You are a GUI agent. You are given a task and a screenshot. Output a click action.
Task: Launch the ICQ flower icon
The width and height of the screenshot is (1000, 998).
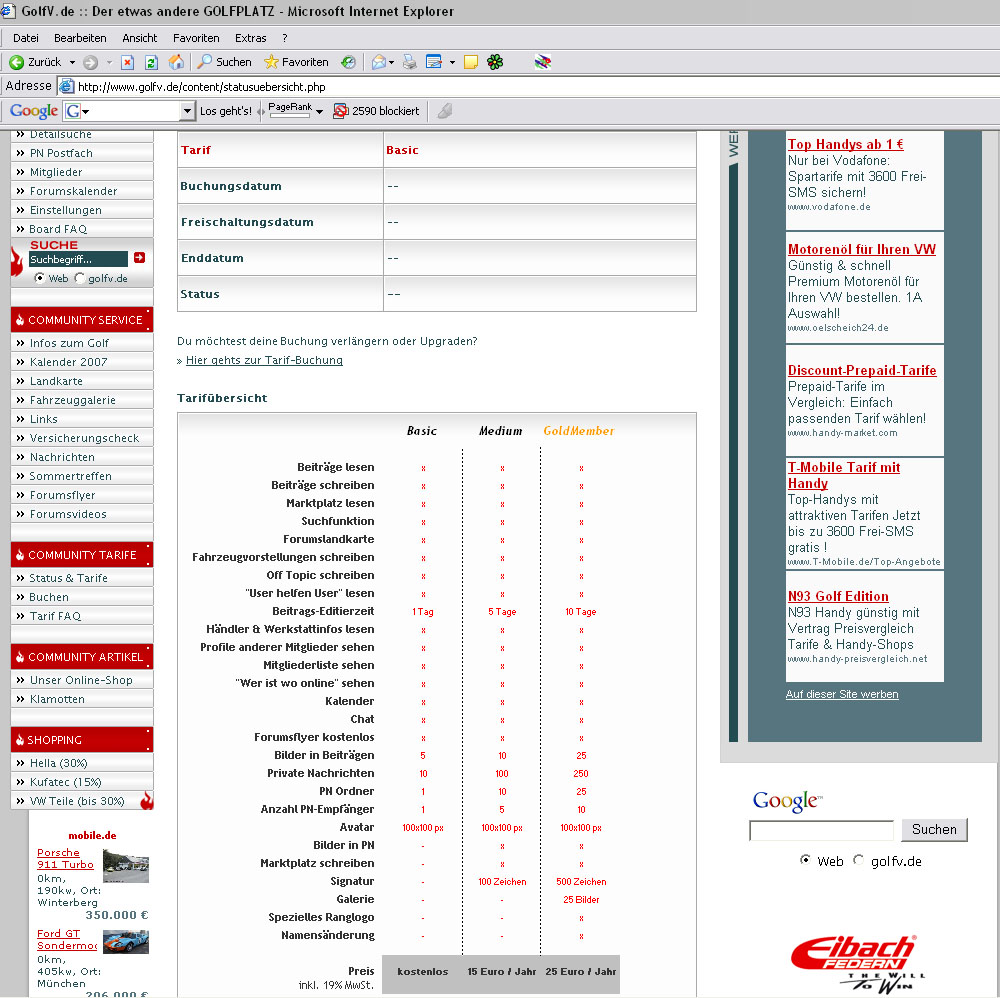495,62
